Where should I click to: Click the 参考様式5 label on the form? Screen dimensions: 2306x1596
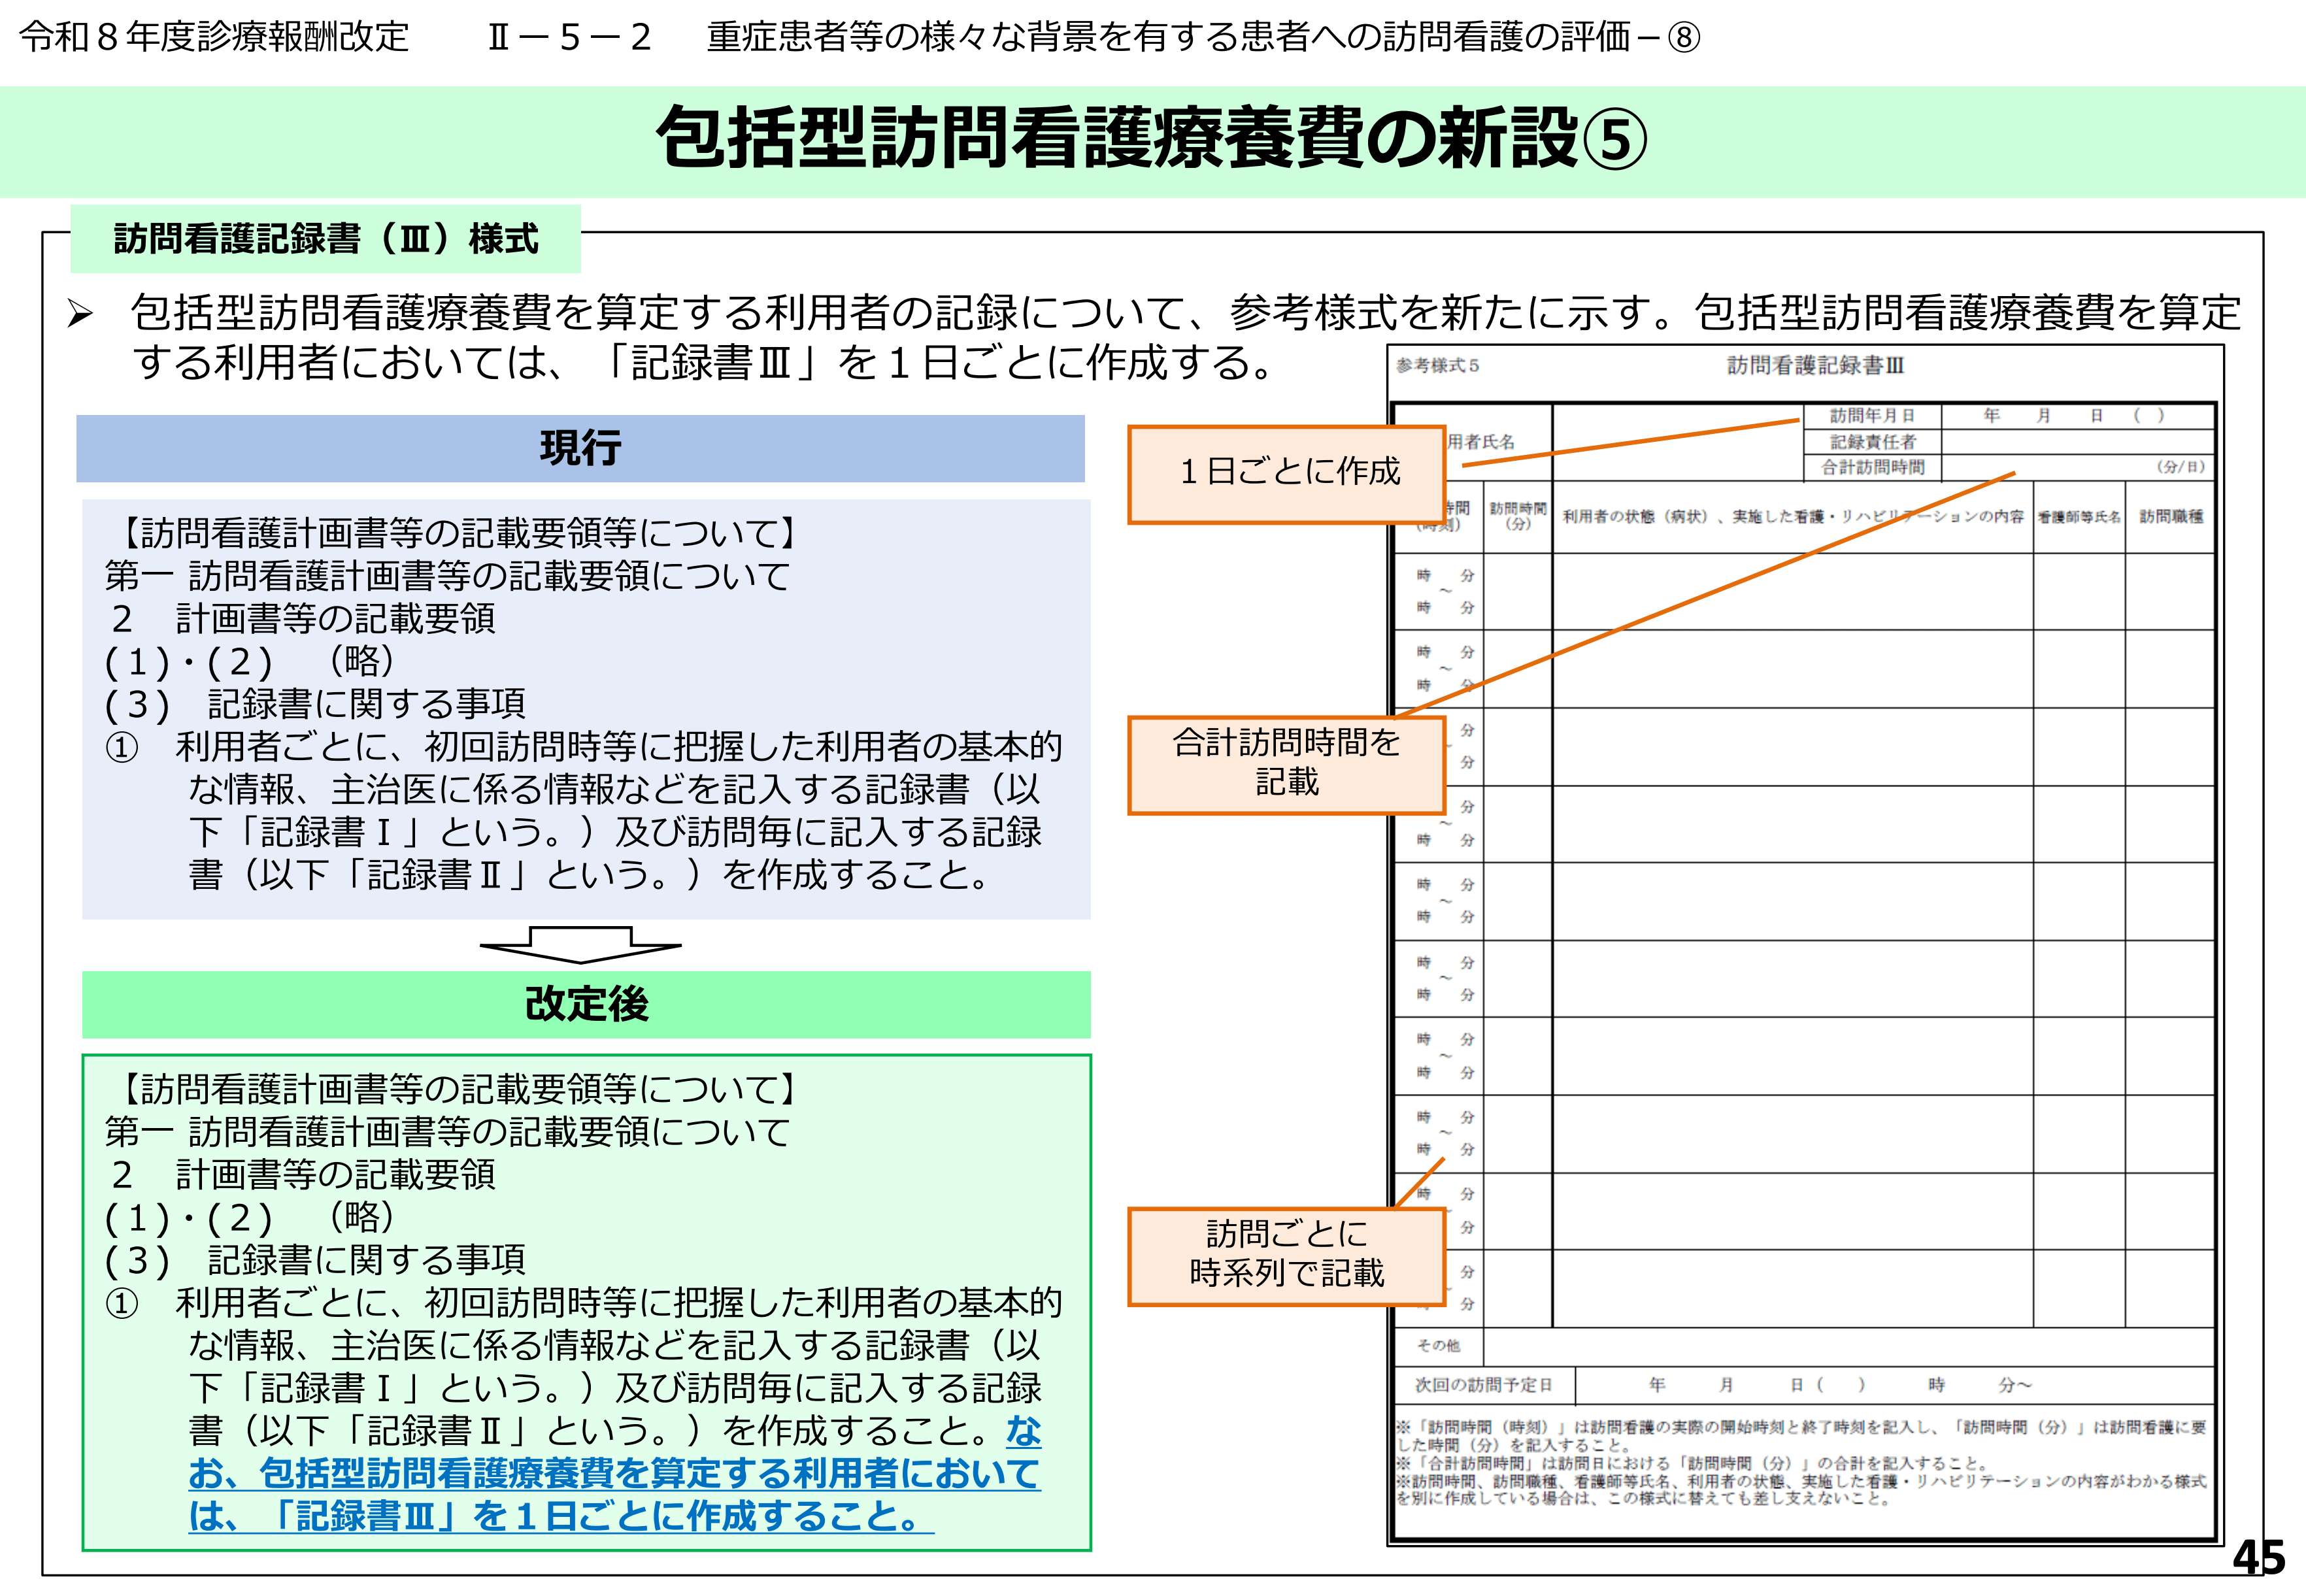1437,366
